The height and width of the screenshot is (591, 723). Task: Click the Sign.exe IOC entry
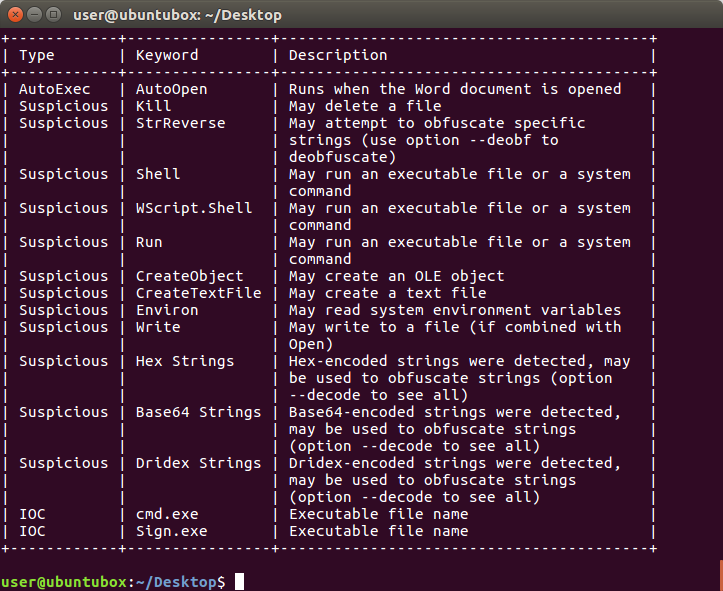(x=172, y=532)
